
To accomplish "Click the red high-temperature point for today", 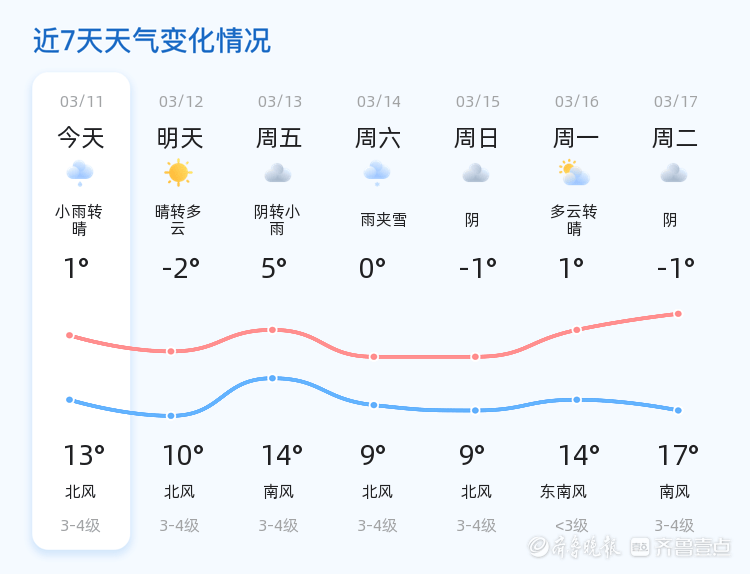I will (x=70, y=335).
